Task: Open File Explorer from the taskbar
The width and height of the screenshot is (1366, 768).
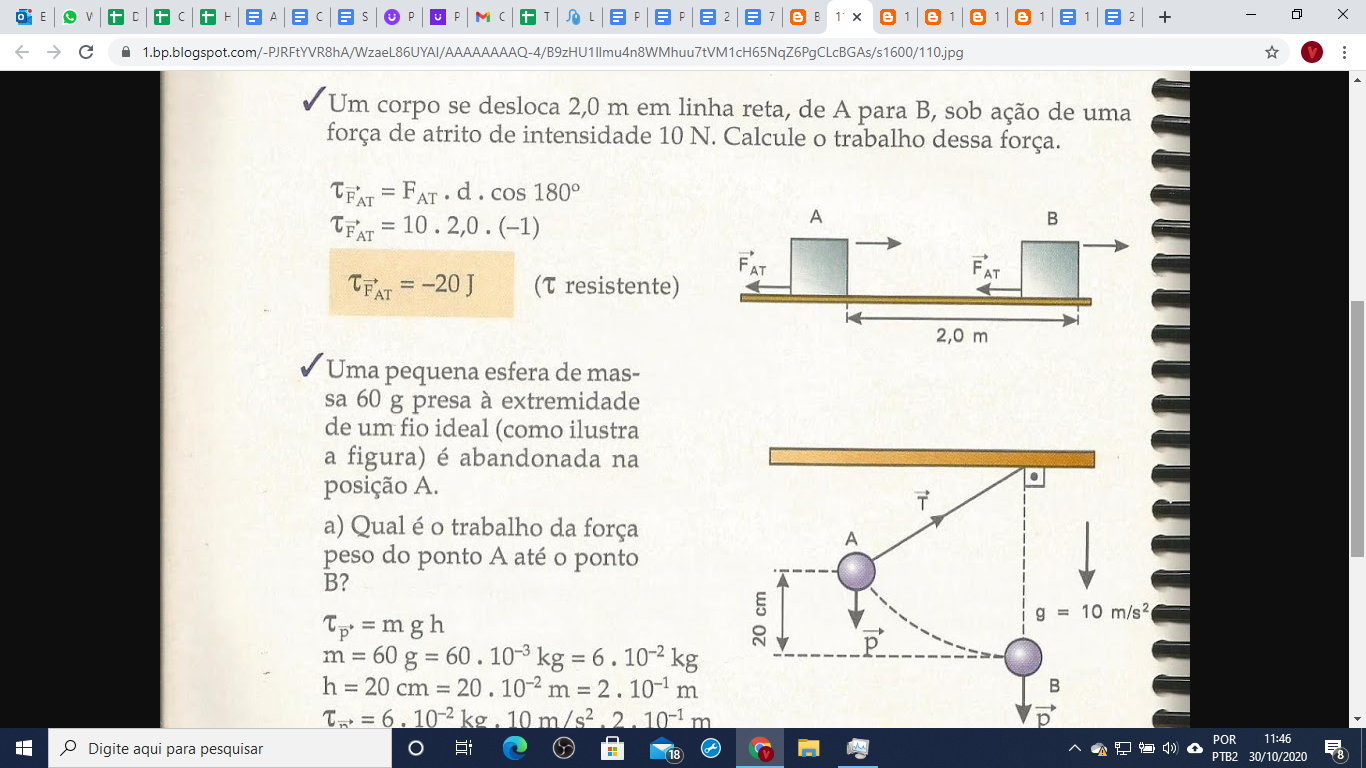Action: tap(809, 748)
